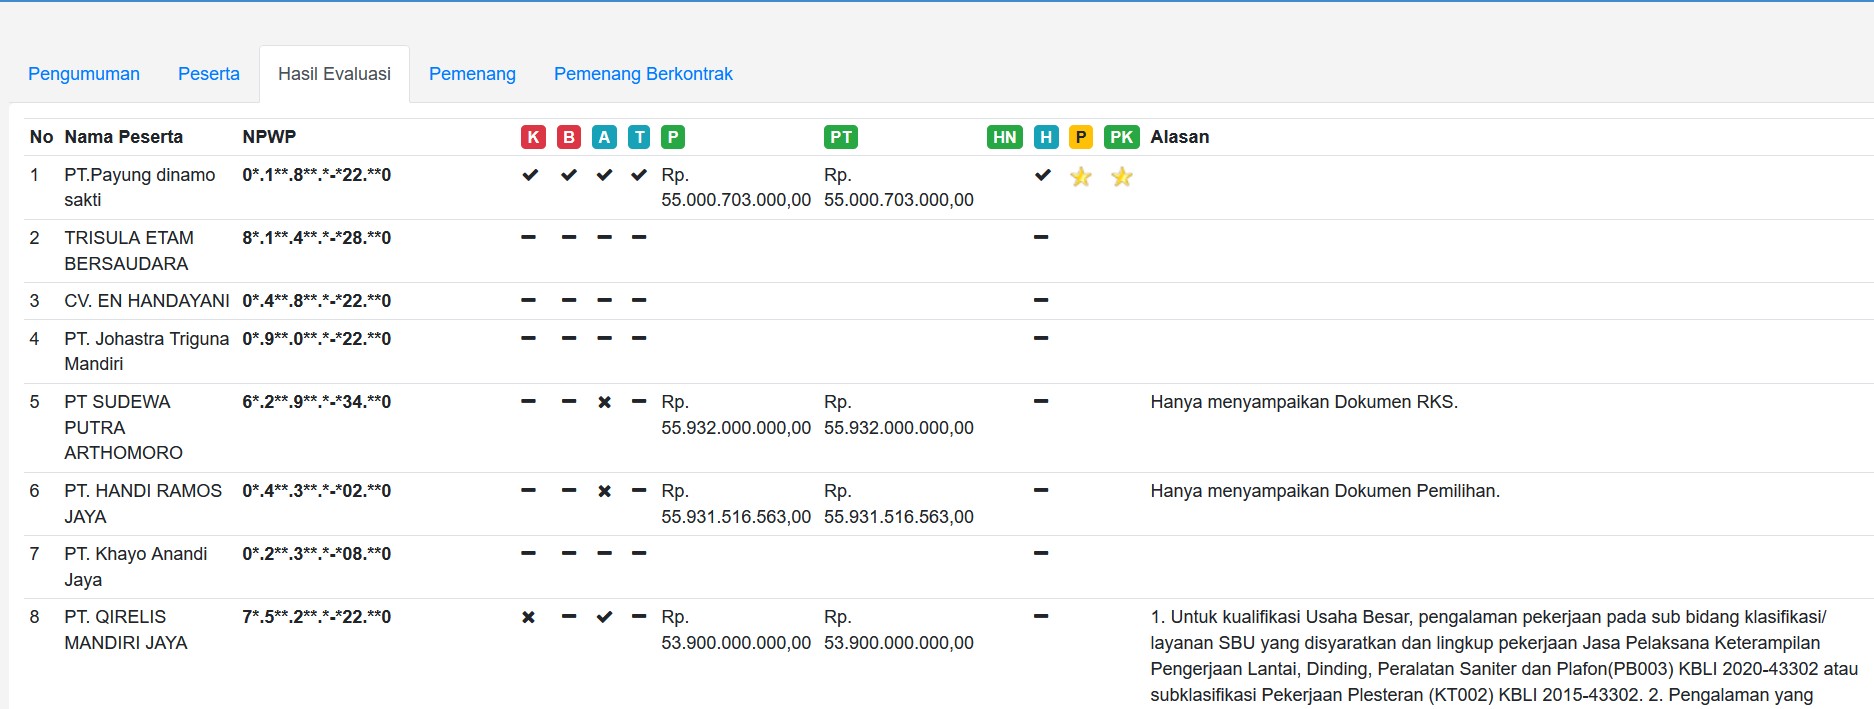Click NPWP 0*.4**.3**.*-*02.**0
The width and height of the screenshot is (1874, 709).
coord(317,491)
